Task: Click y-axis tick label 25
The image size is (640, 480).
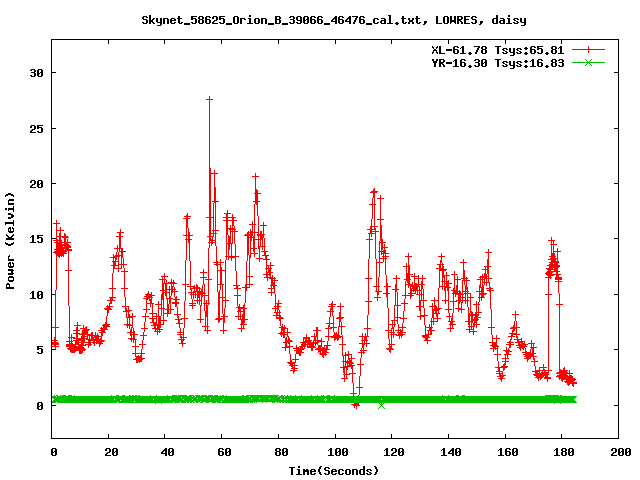Action: (x=36, y=129)
